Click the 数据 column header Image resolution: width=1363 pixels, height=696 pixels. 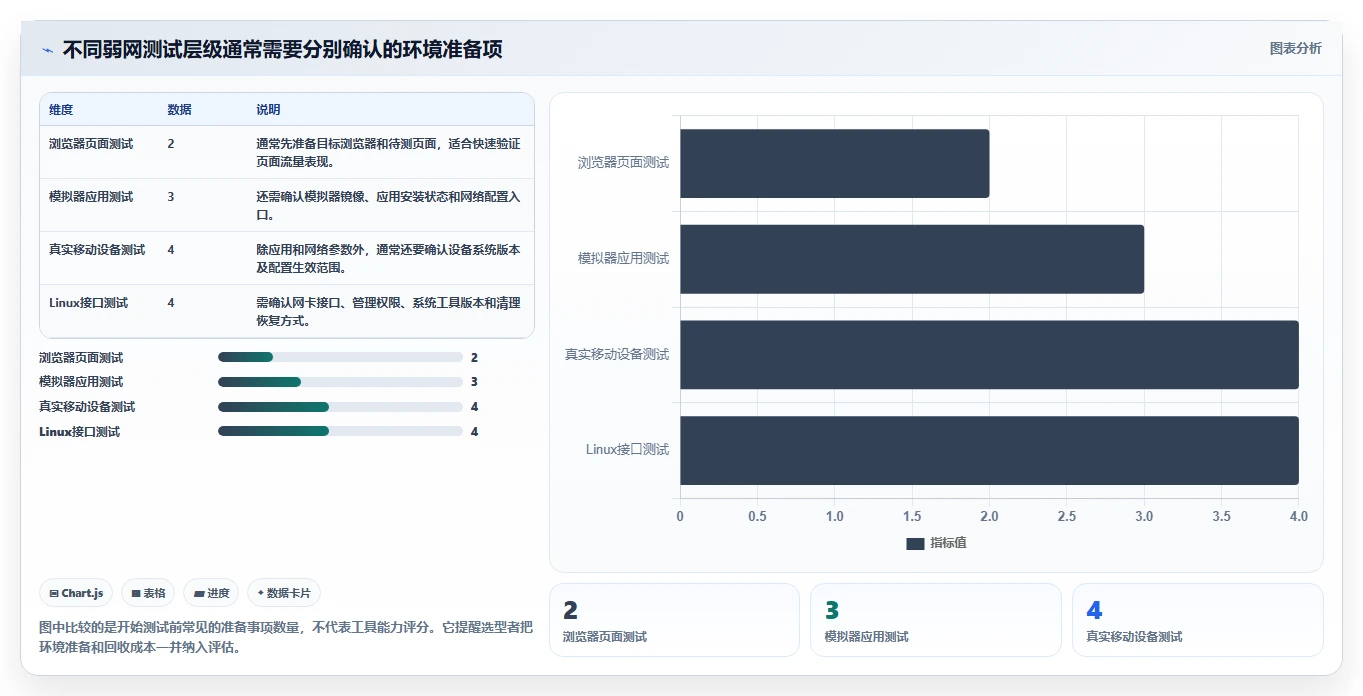[180, 110]
